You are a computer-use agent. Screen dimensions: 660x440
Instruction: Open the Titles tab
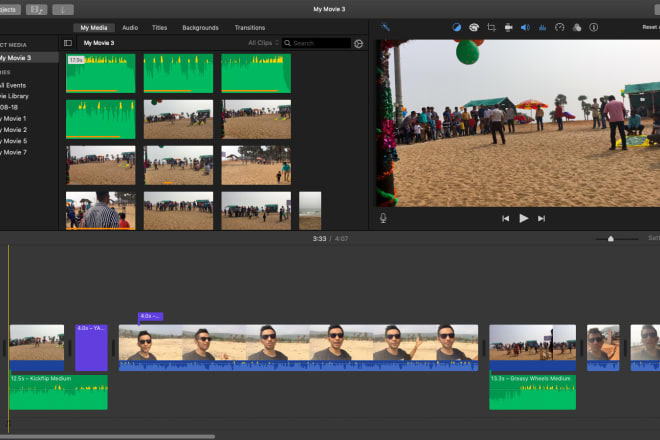pyautogui.click(x=160, y=28)
